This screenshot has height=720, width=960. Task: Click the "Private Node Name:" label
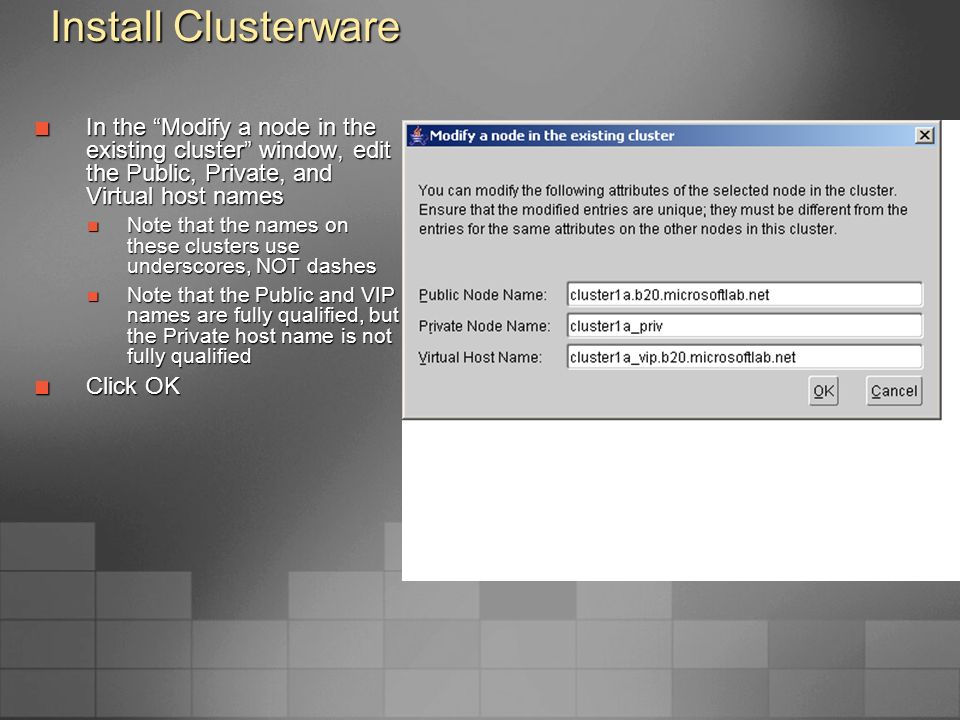coord(484,326)
